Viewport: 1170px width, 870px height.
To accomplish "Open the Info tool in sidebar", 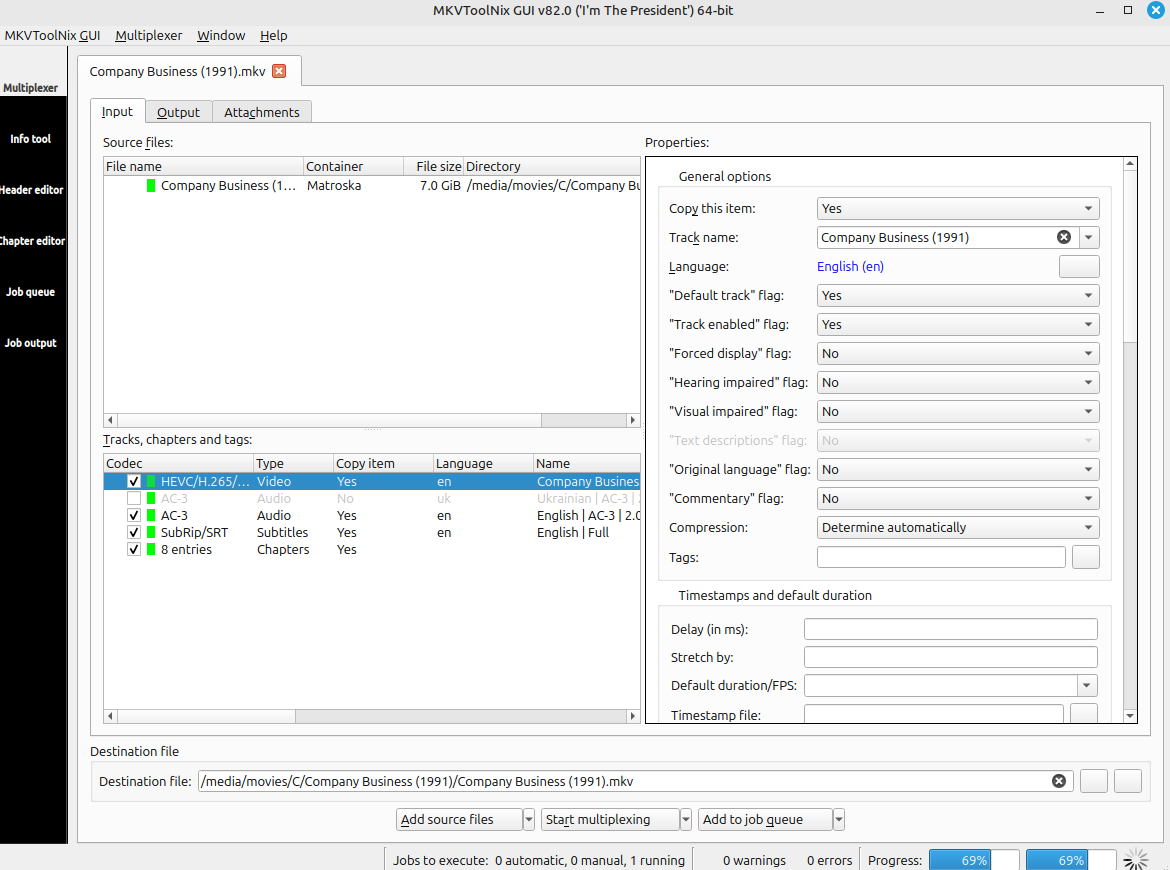I will (x=31, y=139).
